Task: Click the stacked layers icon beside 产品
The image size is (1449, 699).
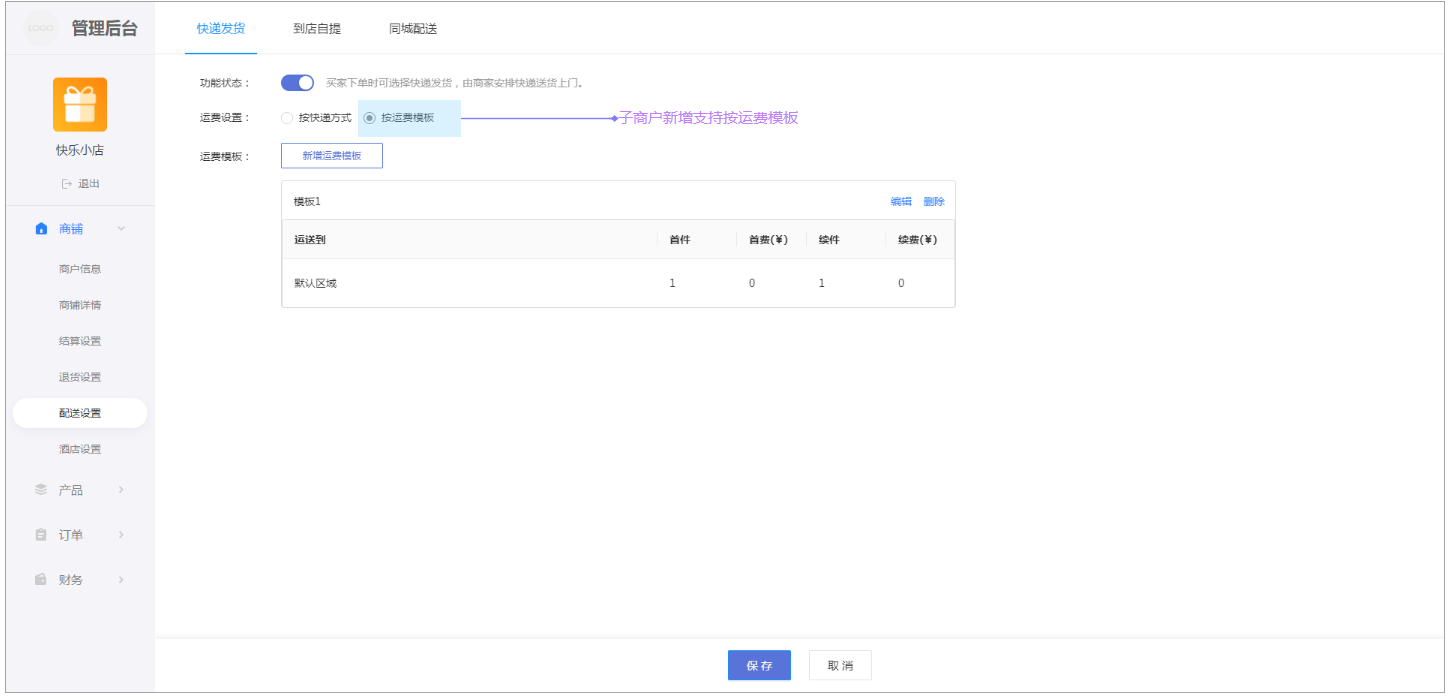Action: coord(41,490)
